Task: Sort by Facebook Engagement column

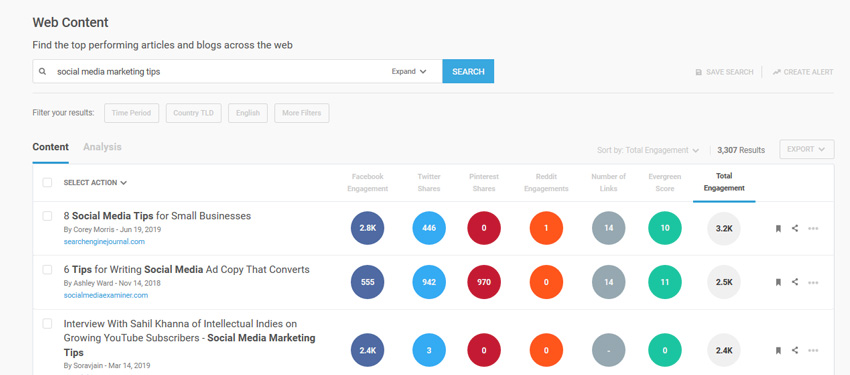Action: tap(368, 183)
